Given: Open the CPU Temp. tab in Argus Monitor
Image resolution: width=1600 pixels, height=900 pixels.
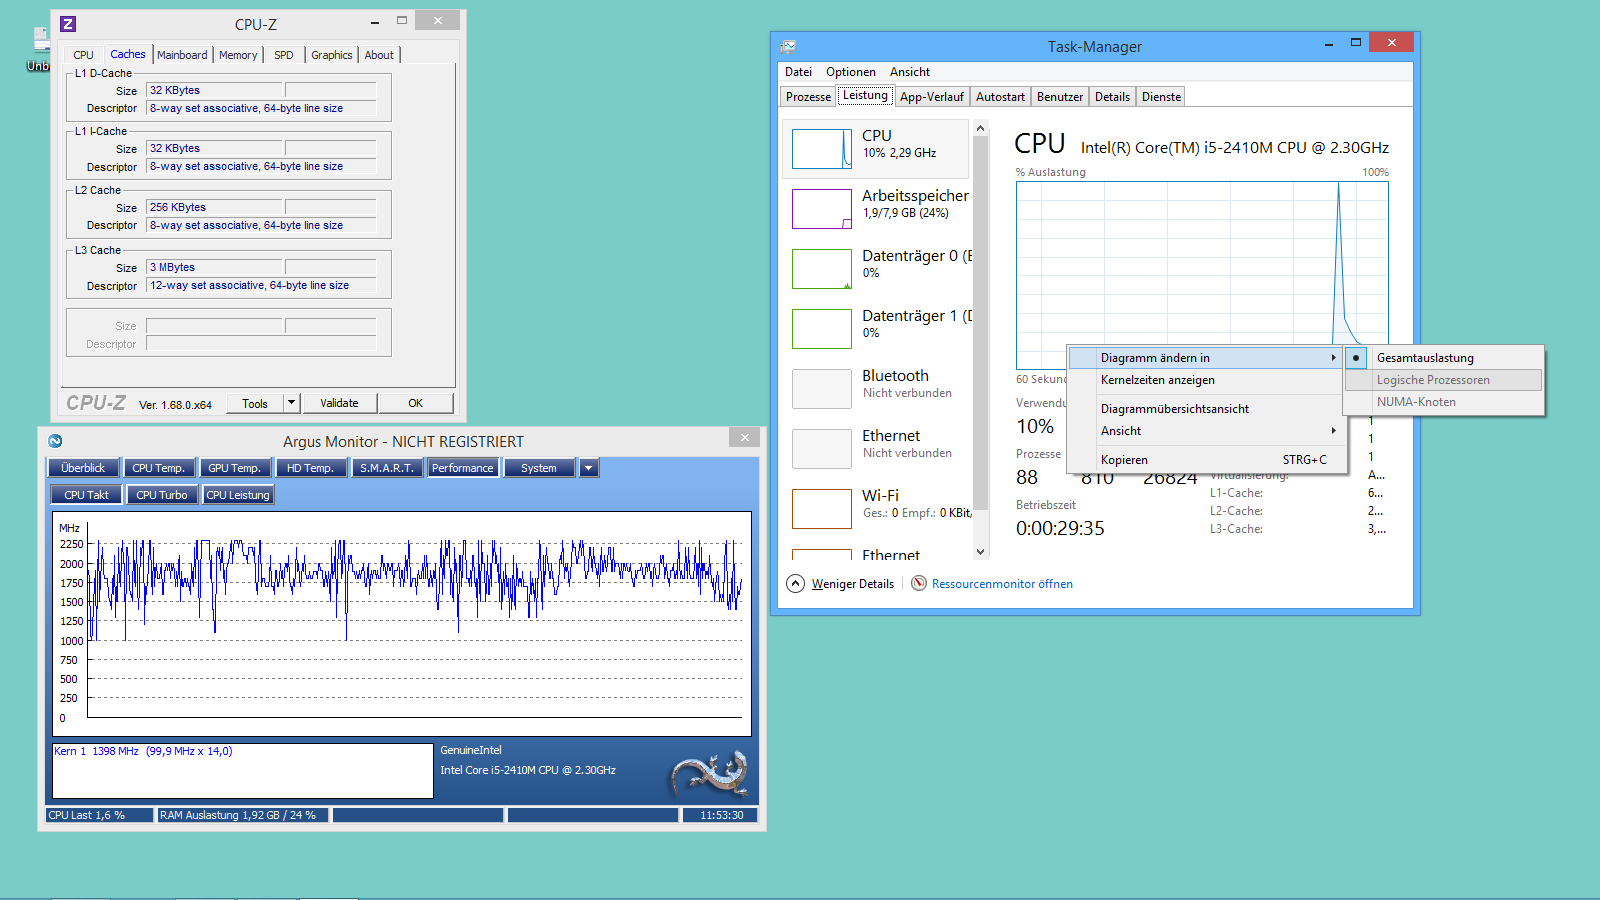Looking at the screenshot, I should tap(159, 468).
